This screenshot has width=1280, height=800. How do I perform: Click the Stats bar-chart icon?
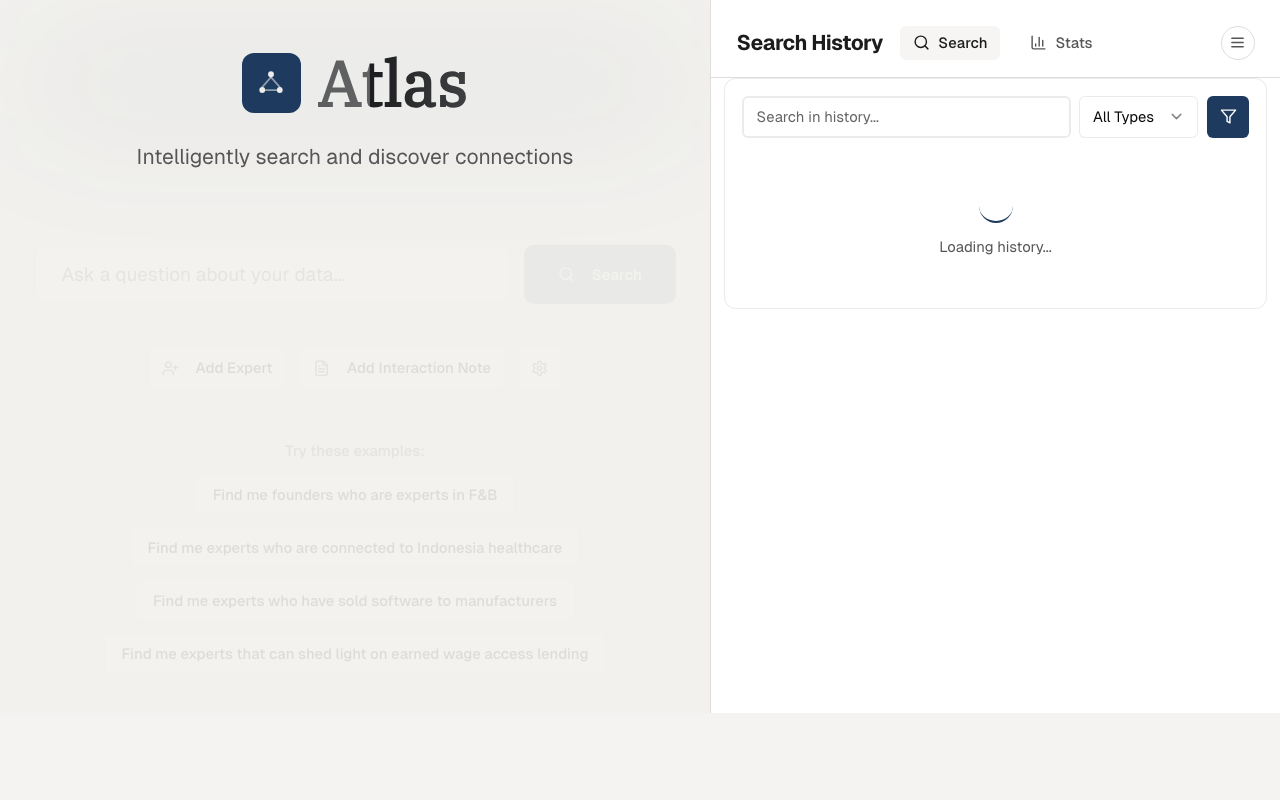[1037, 43]
